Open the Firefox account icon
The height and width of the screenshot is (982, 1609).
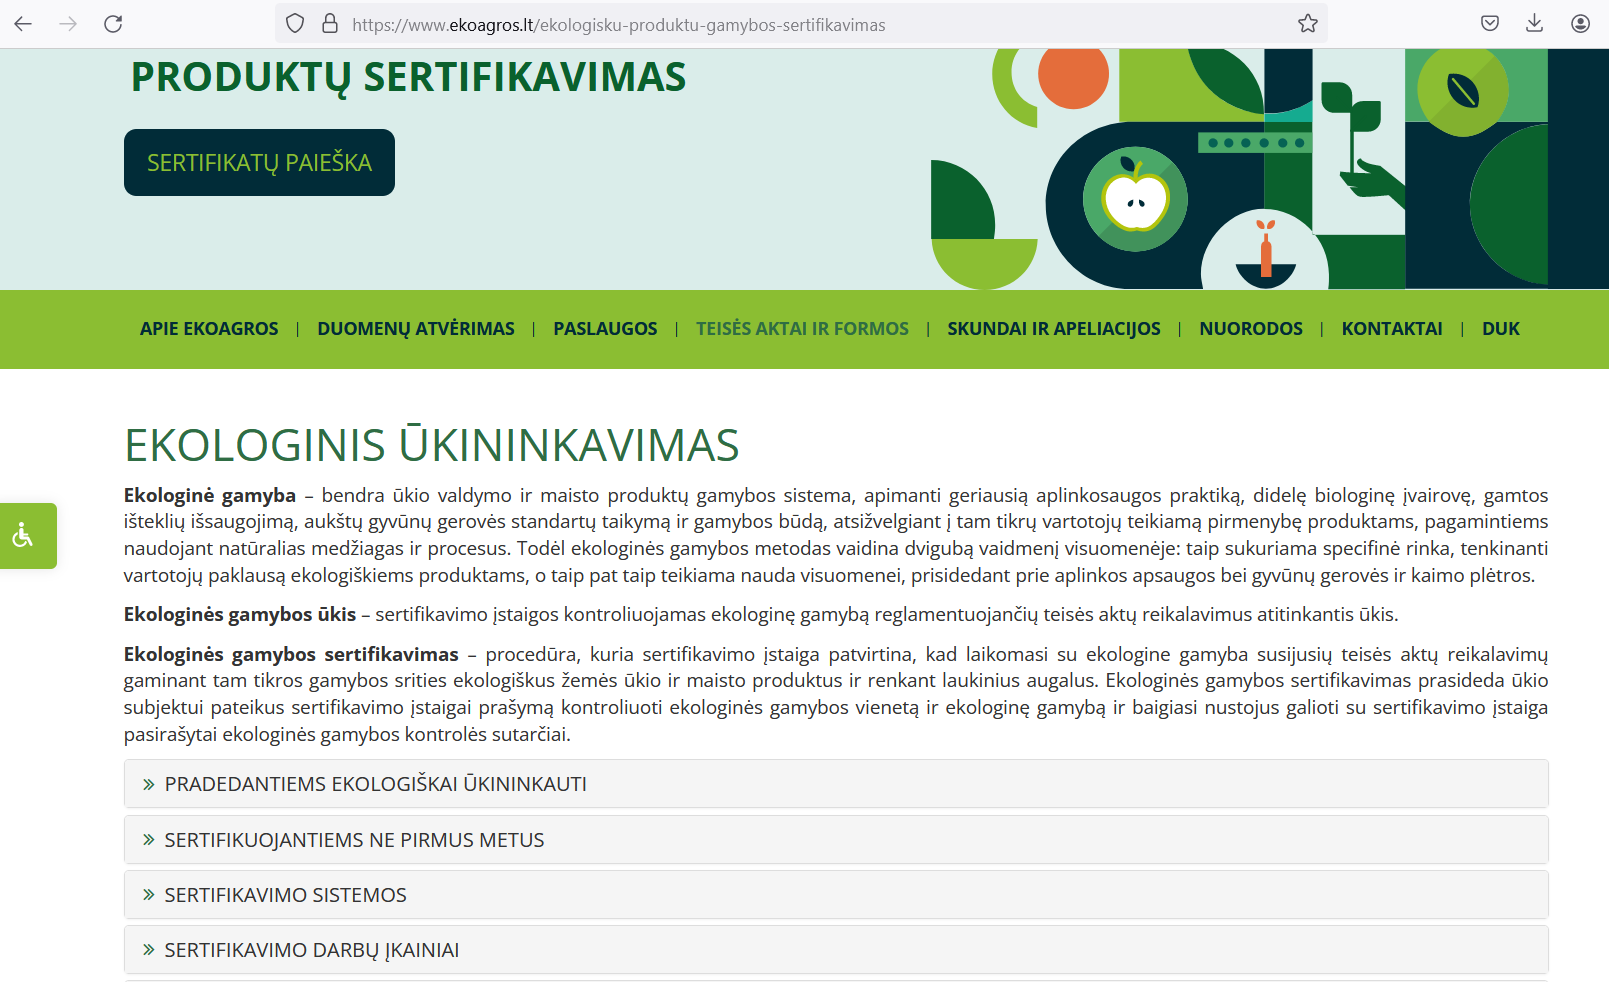pyautogui.click(x=1580, y=24)
